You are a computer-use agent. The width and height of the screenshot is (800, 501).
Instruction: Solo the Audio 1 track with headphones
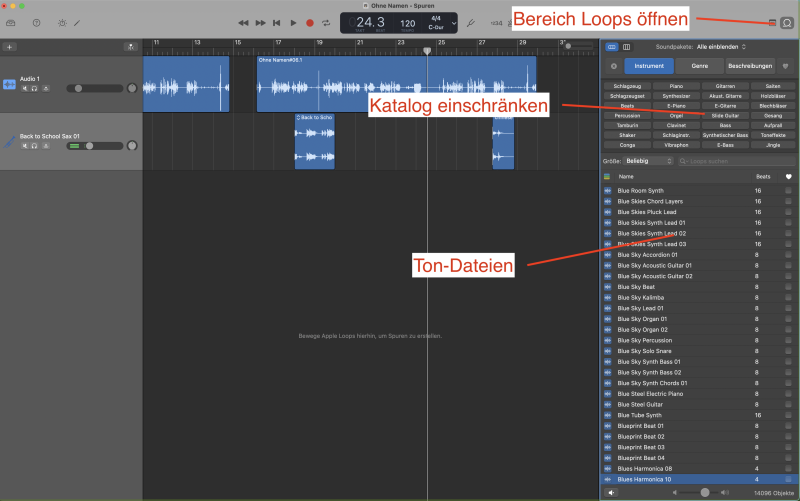click(34, 88)
